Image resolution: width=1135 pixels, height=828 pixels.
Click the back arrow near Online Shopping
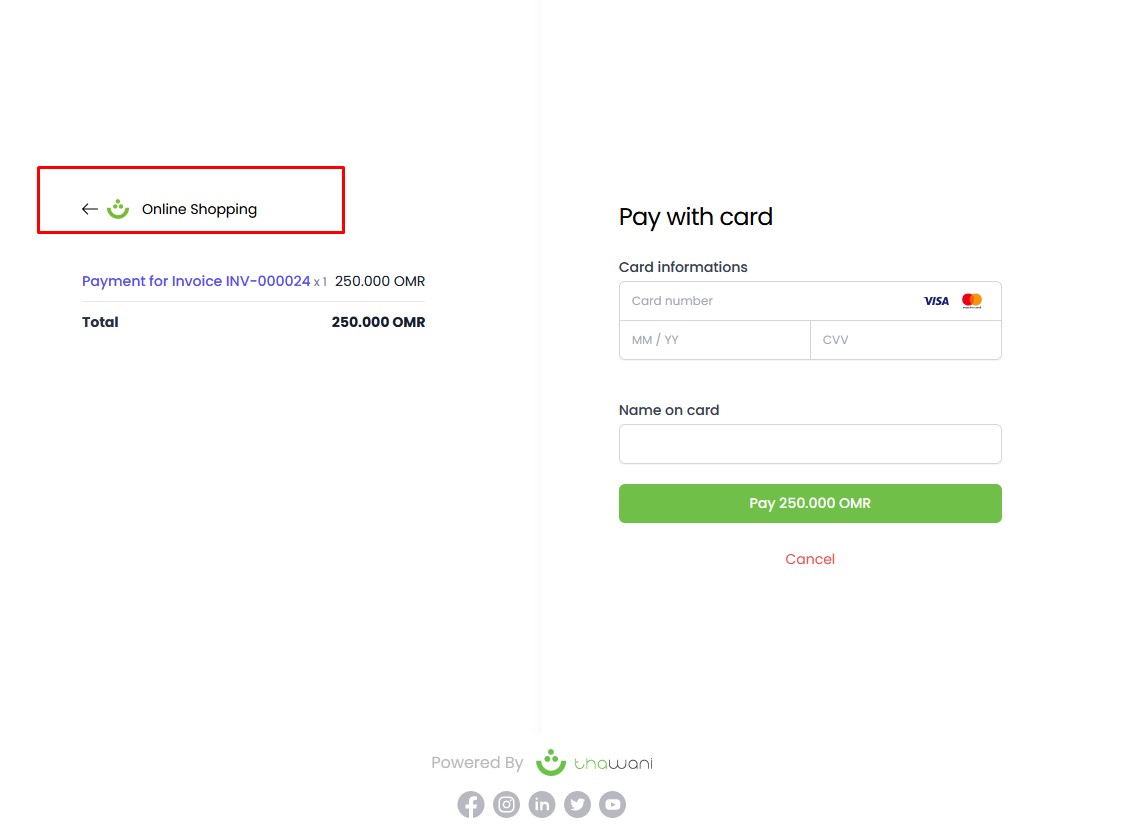[89, 208]
